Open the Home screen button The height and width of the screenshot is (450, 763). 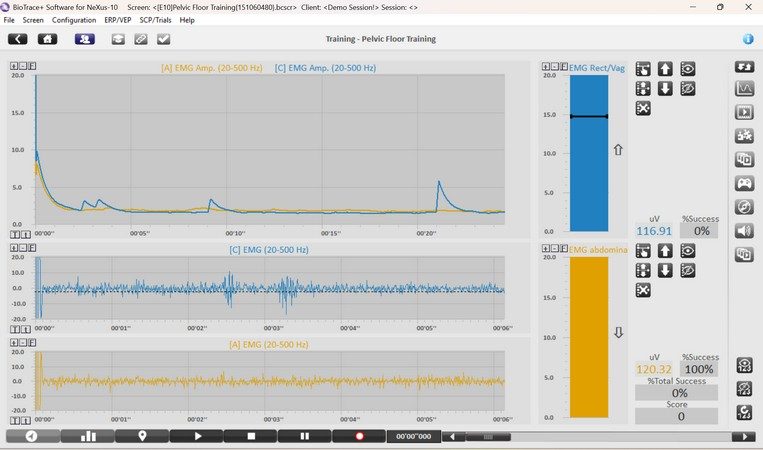[48, 39]
